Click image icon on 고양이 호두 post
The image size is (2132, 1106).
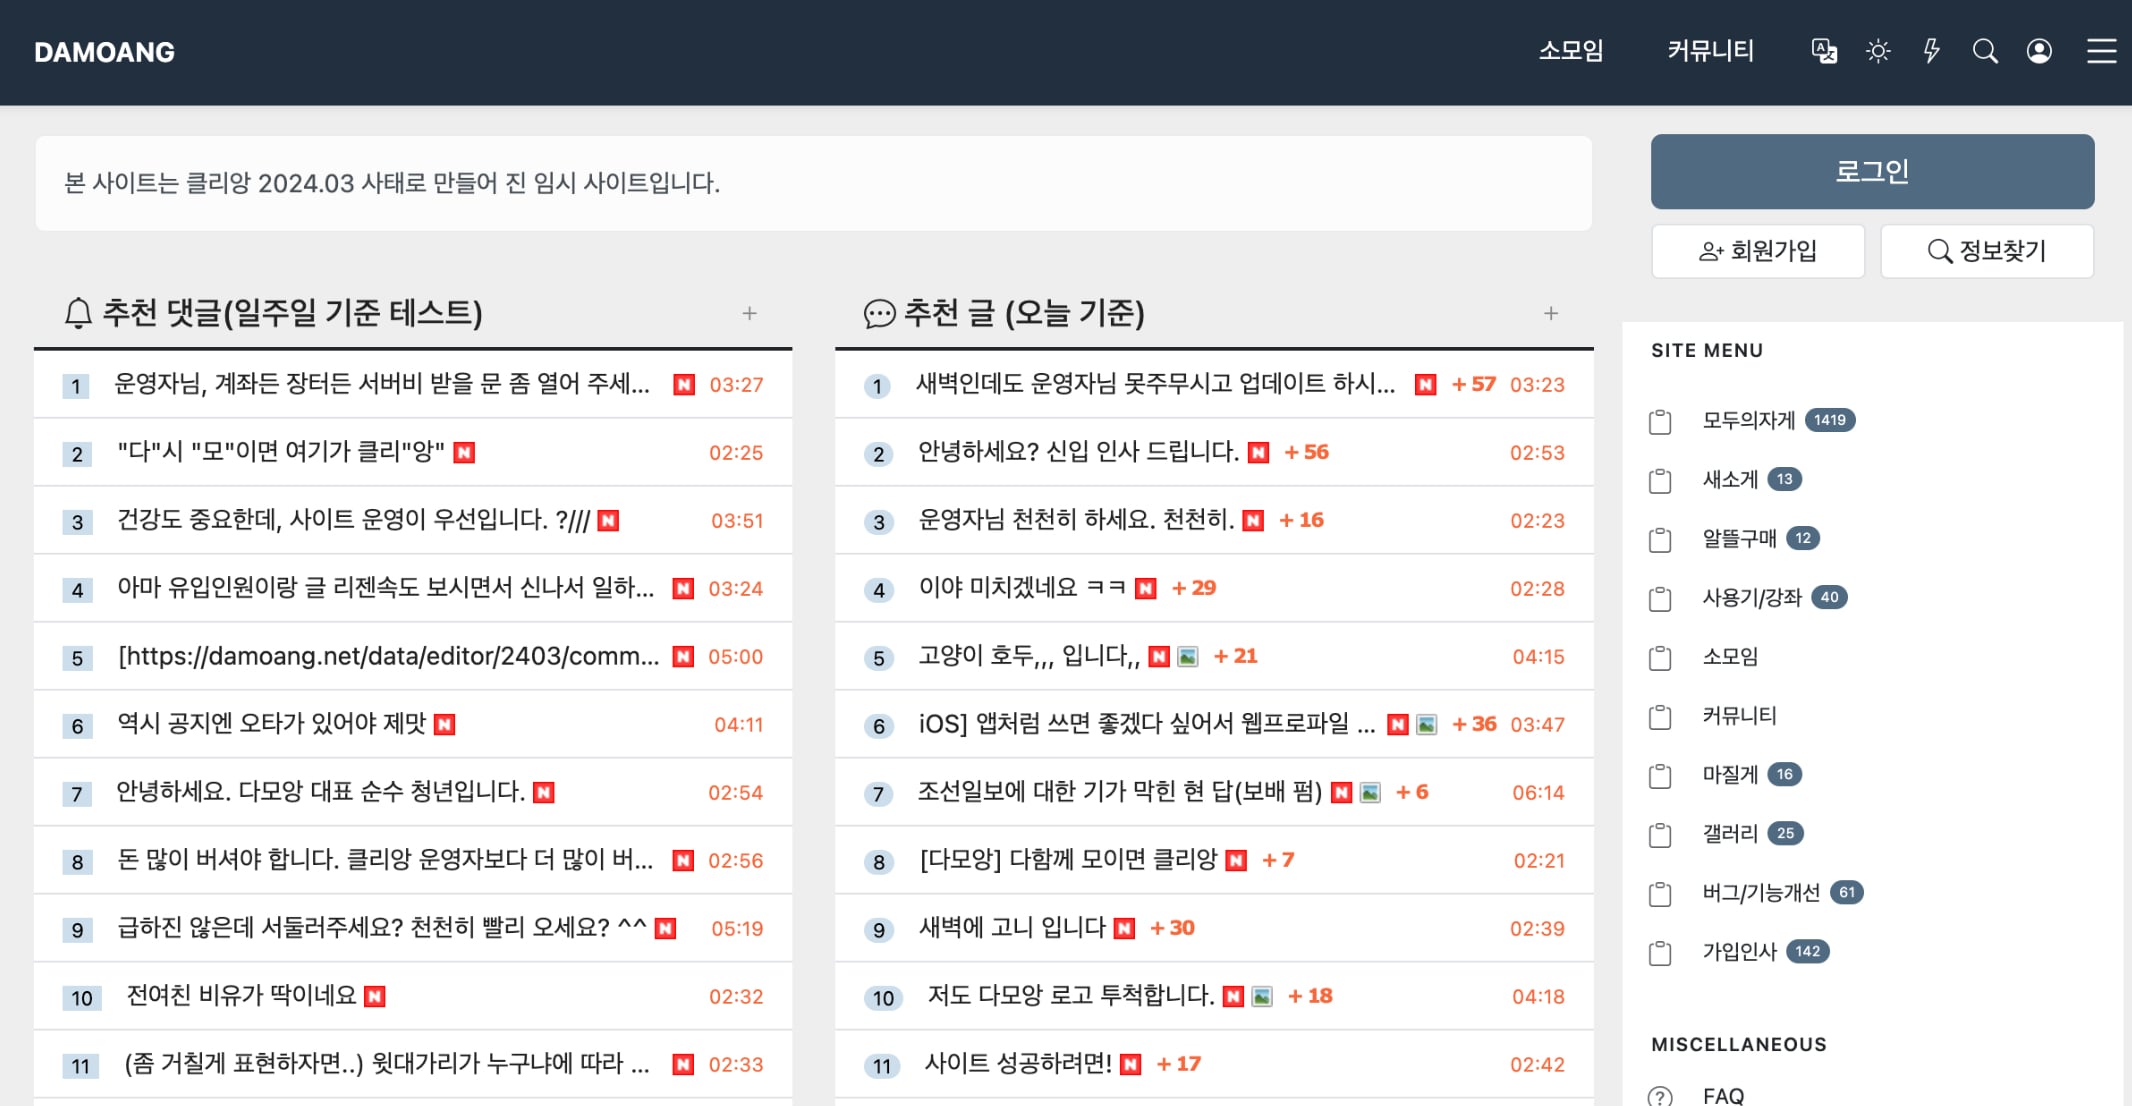(1188, 657)
